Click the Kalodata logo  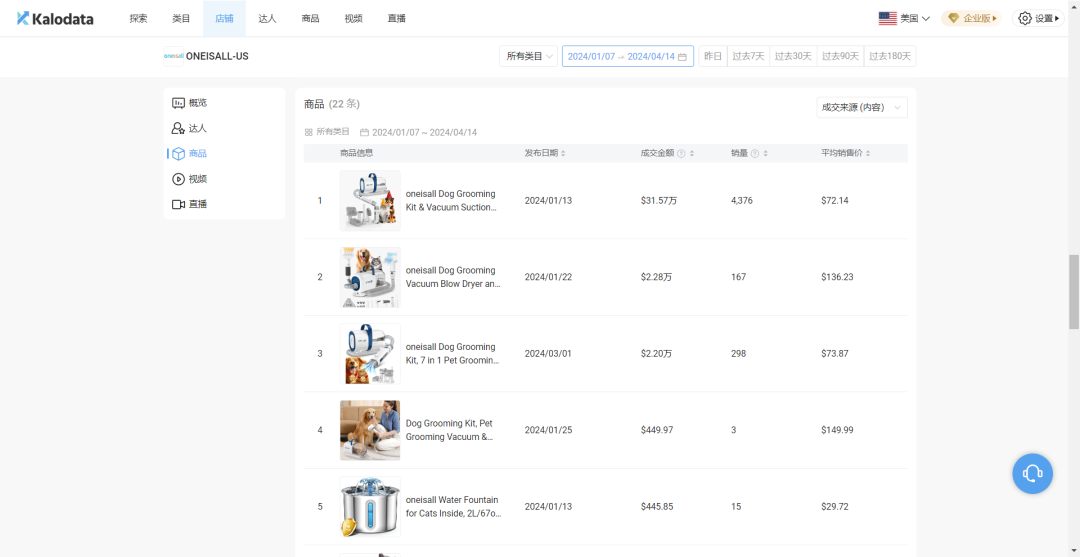coord(55,18)
